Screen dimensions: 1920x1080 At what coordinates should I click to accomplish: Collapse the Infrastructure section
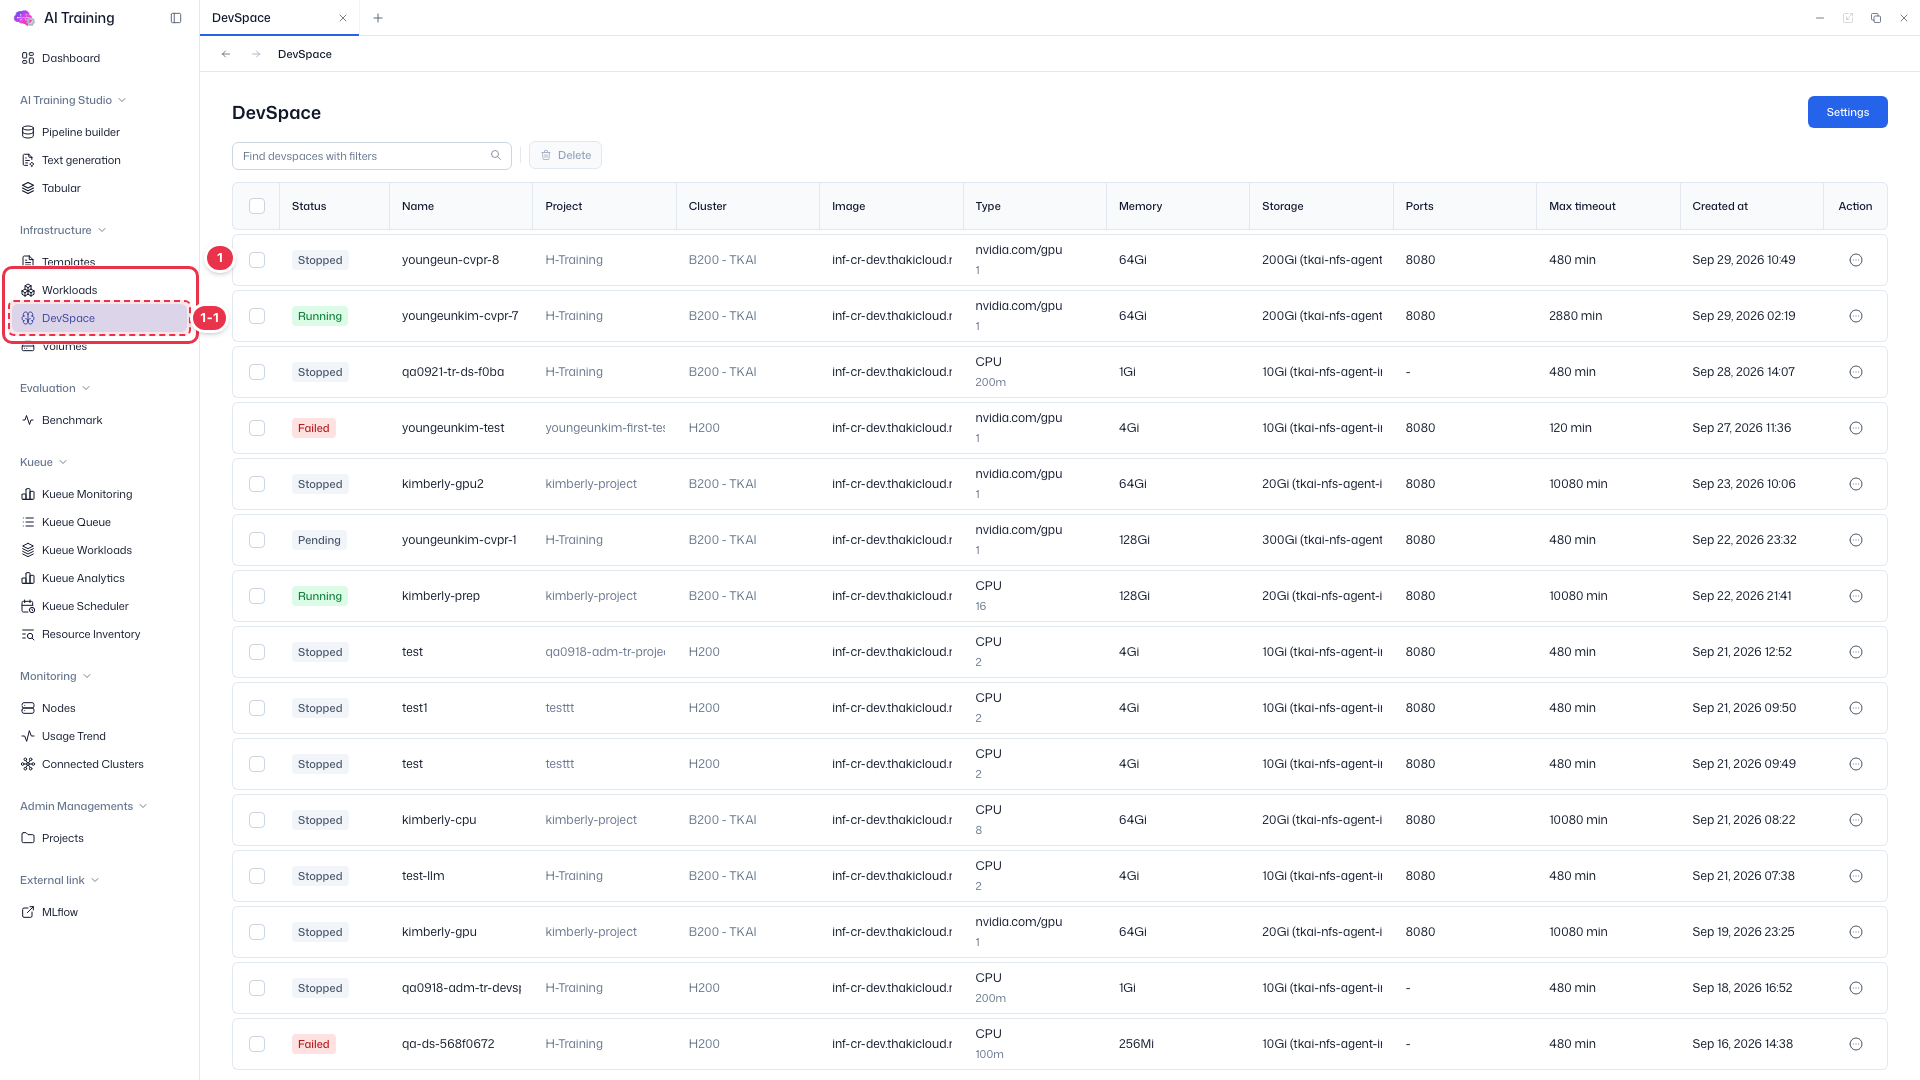(x=63, y=230)
